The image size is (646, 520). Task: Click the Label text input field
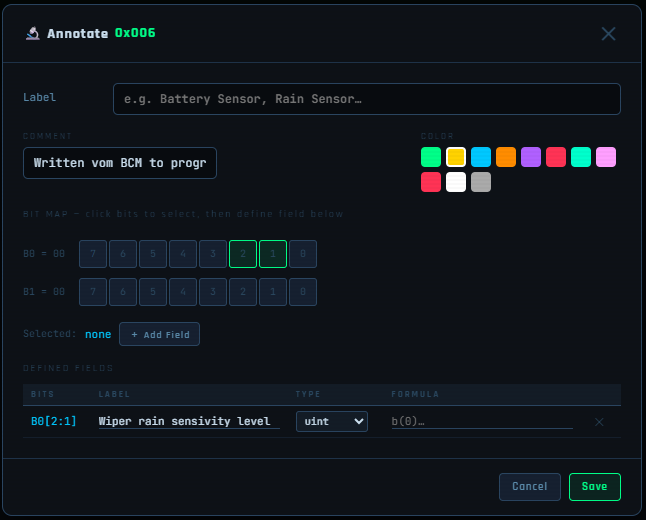pos(366,99)
